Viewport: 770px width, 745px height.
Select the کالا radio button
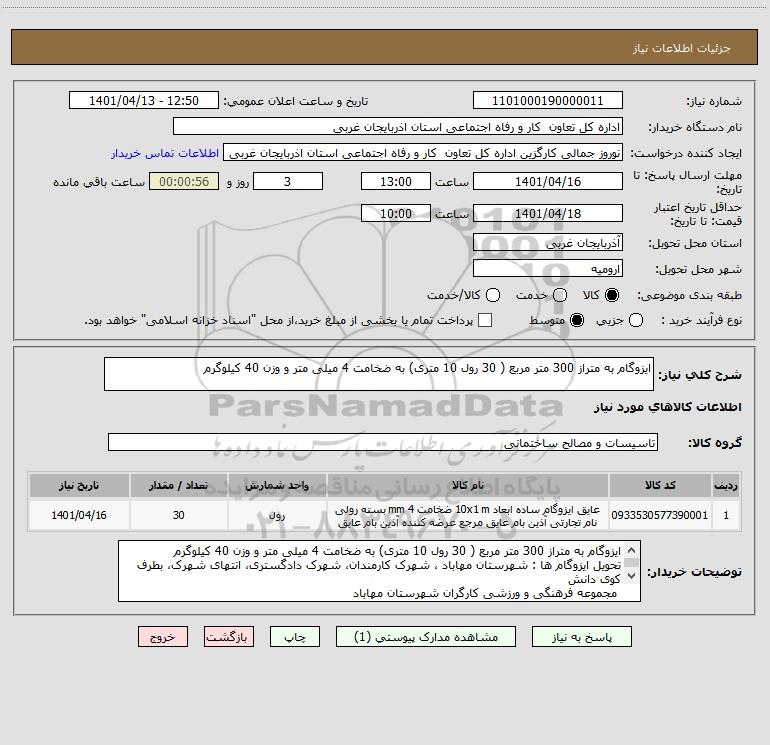(x=612, y=295)
